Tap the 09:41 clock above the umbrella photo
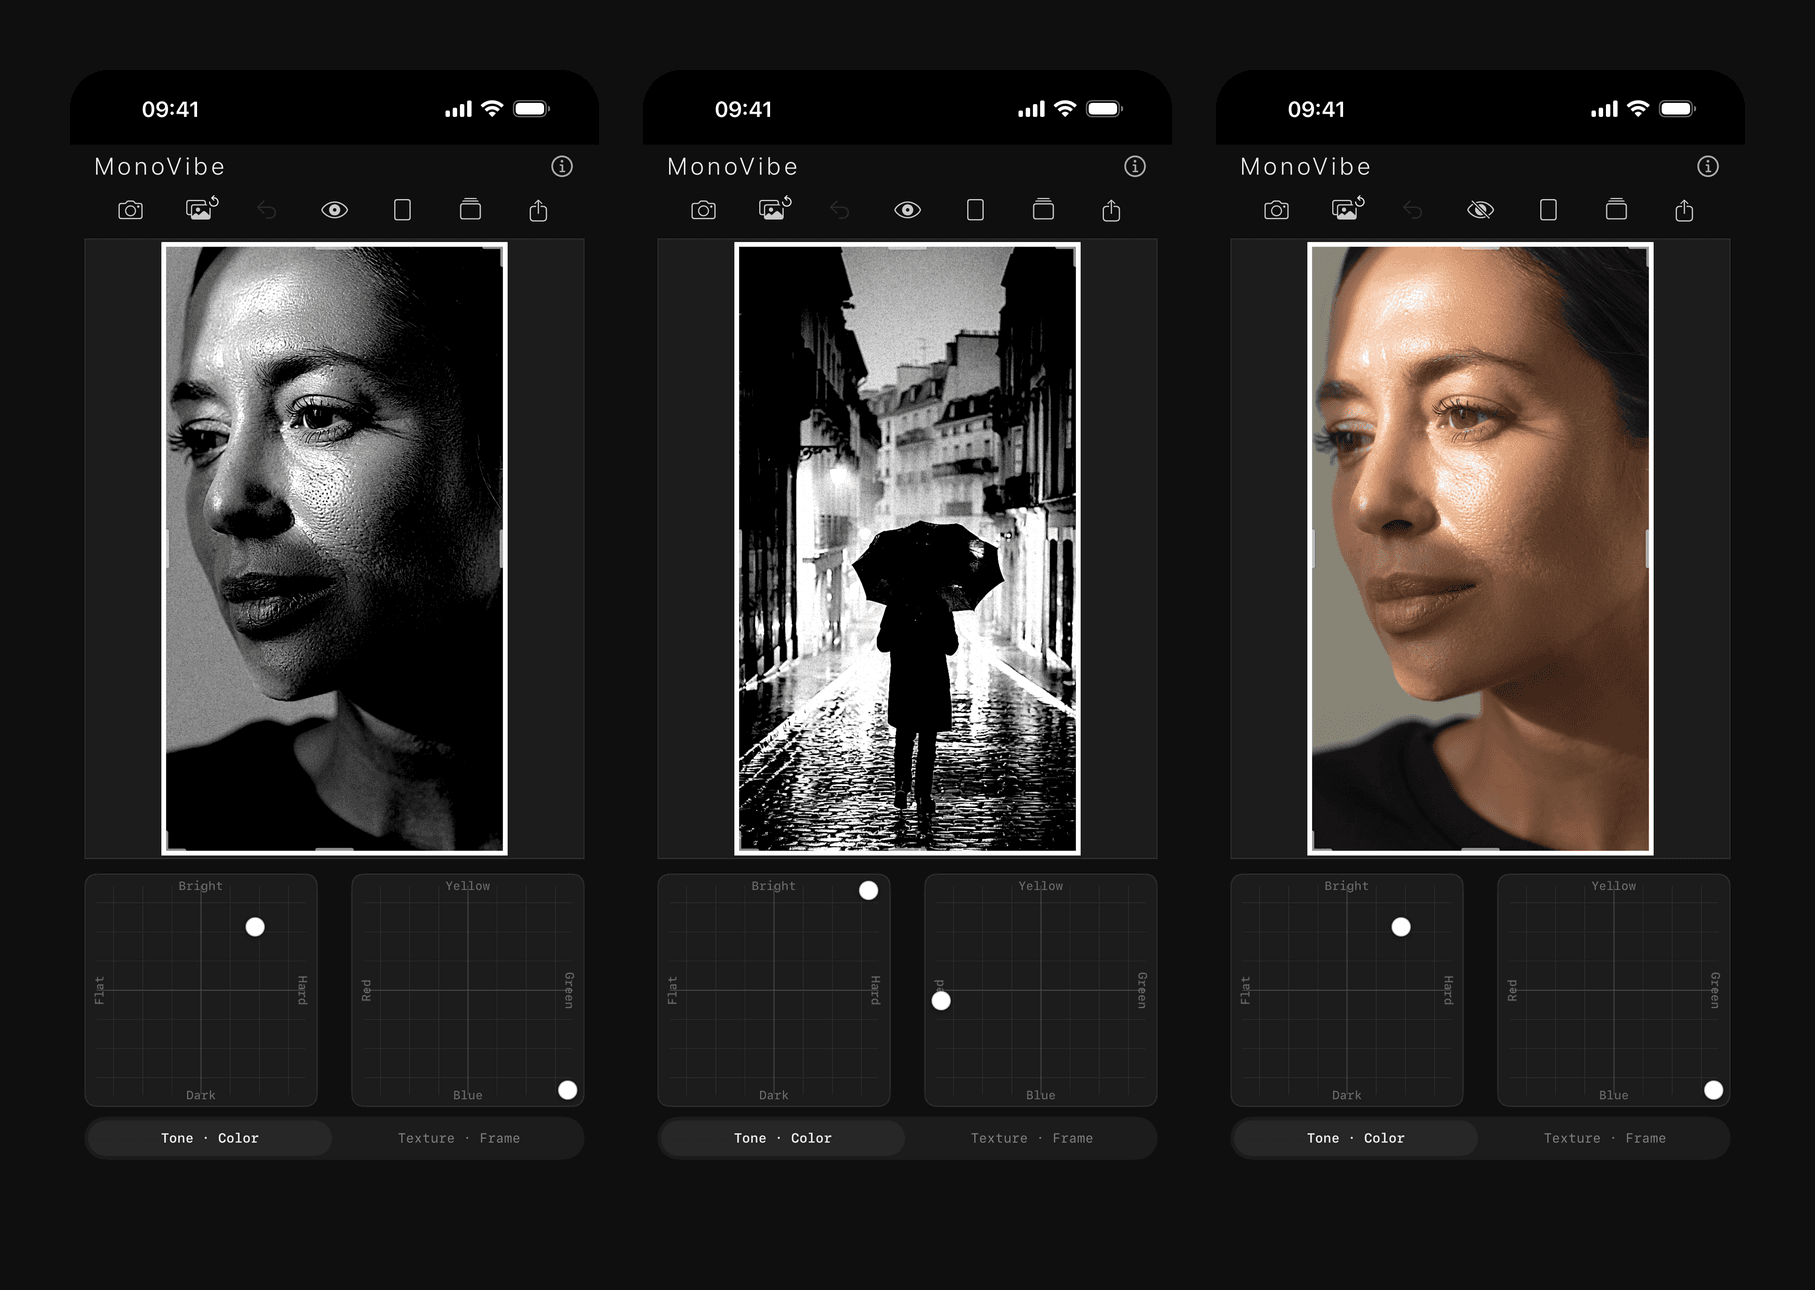 (743, 109)
